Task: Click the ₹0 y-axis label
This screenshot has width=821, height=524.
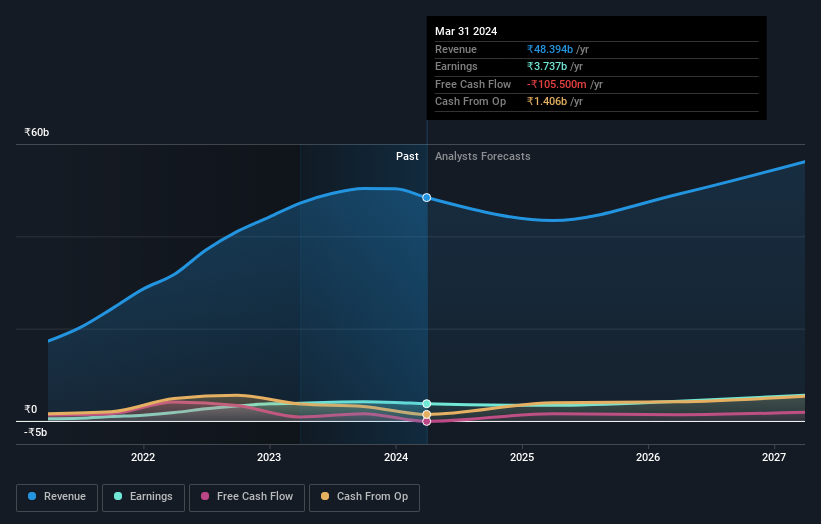Action: point(31,409)
